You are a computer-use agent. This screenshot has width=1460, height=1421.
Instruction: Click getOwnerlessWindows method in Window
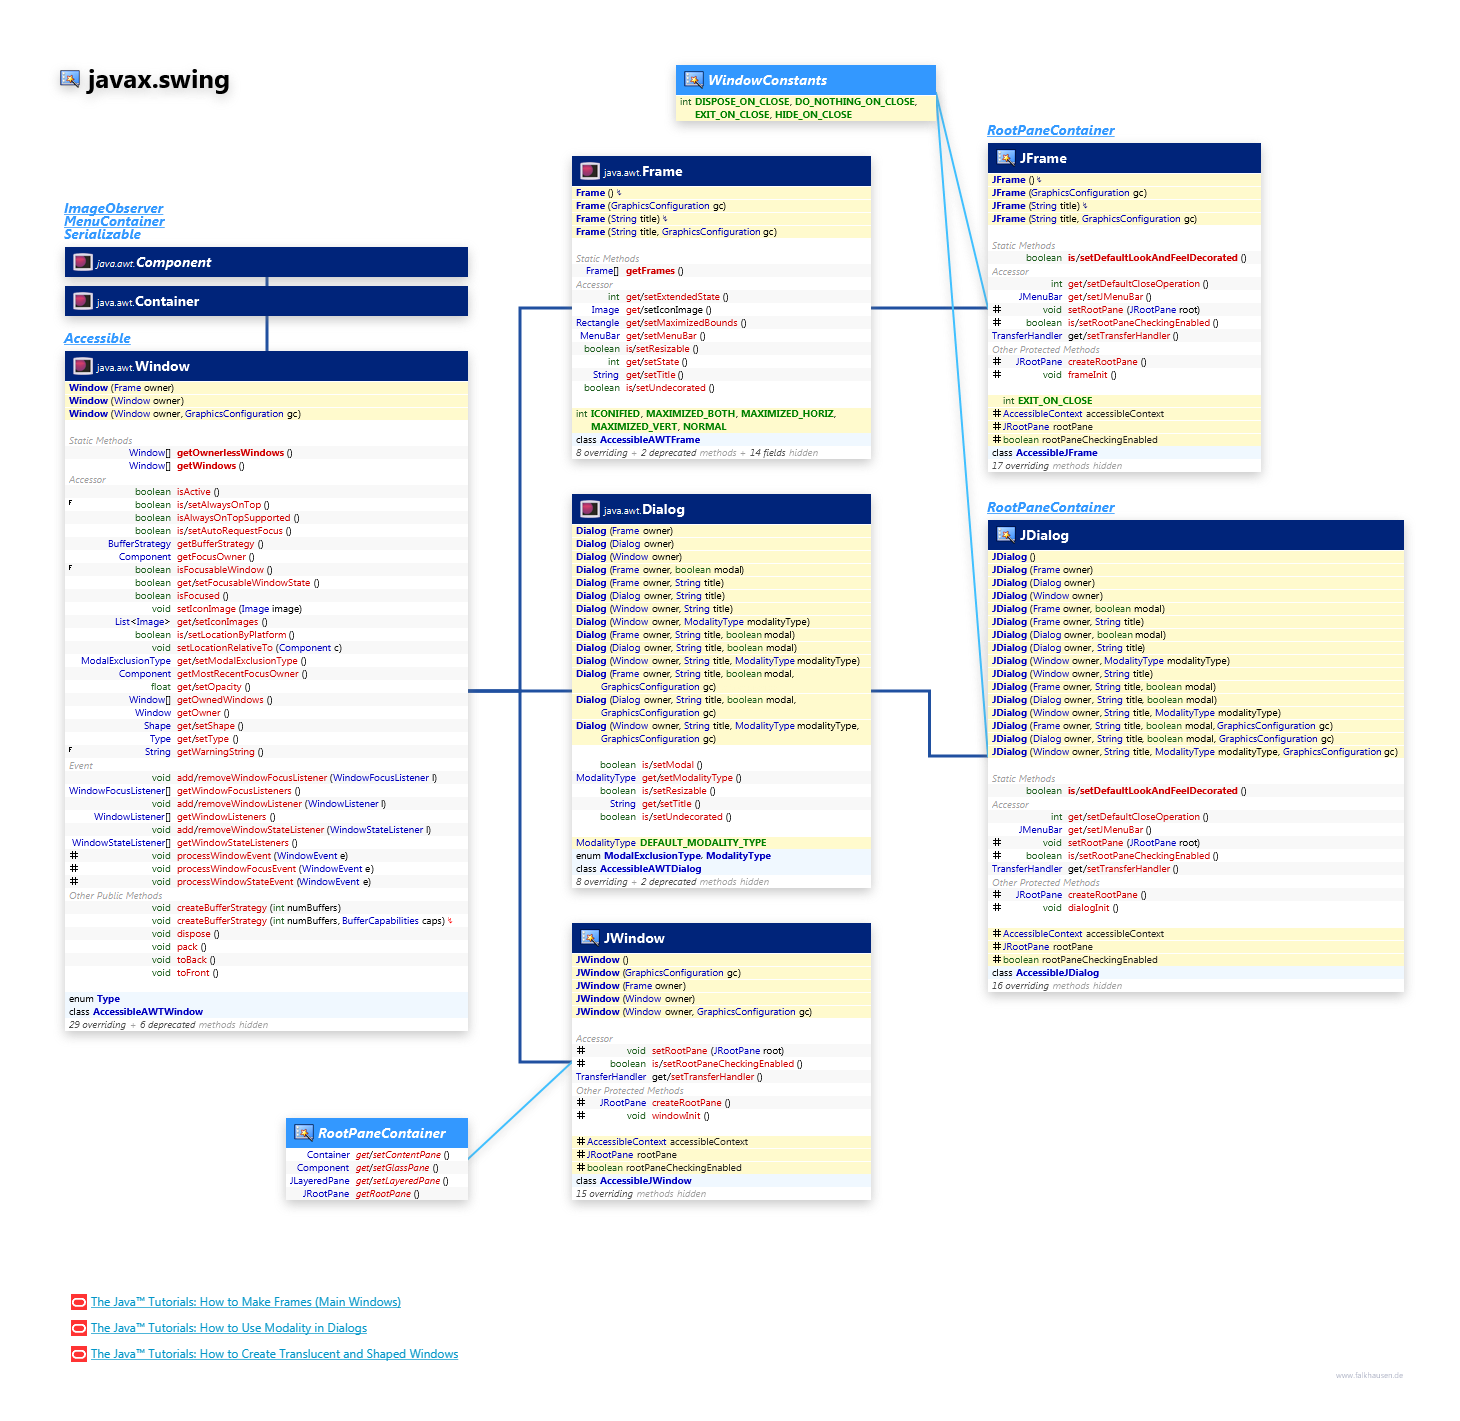(230, 453)
